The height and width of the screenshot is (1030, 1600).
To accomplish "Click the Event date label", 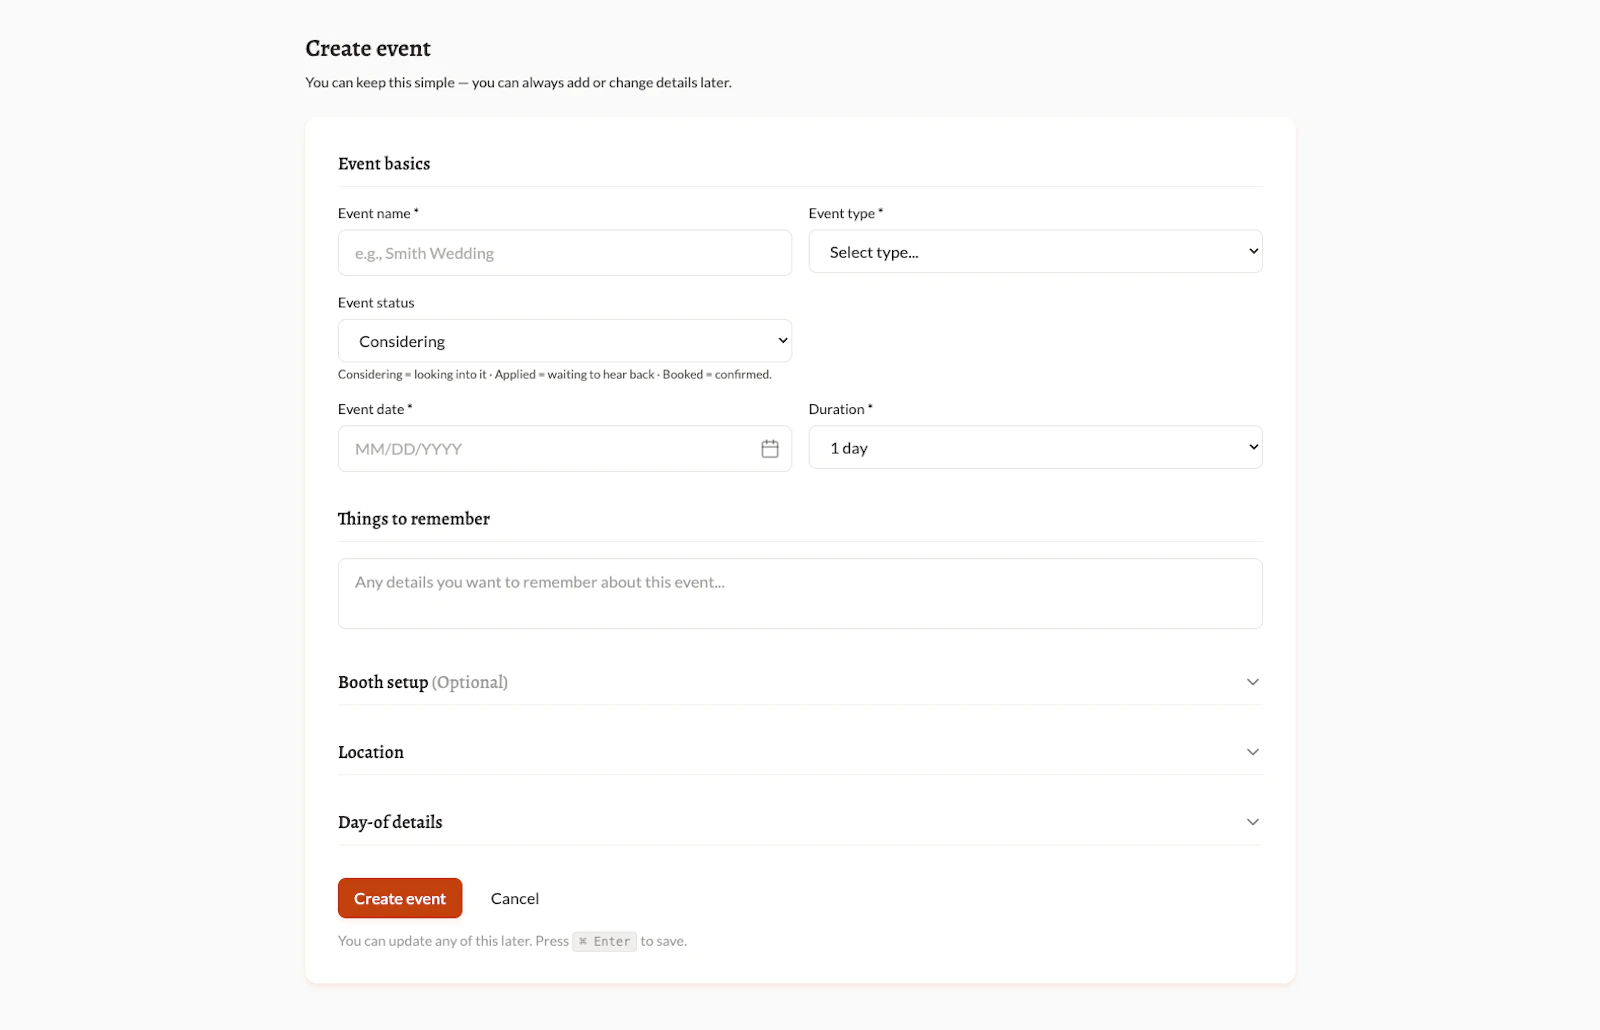I will [x=375, y=409].
